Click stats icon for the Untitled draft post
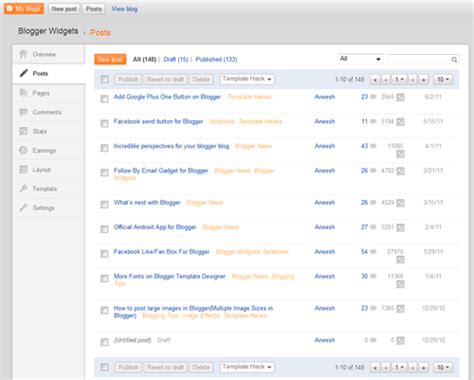This screenshot has width=474, height=380. click(x=400, y=340)
